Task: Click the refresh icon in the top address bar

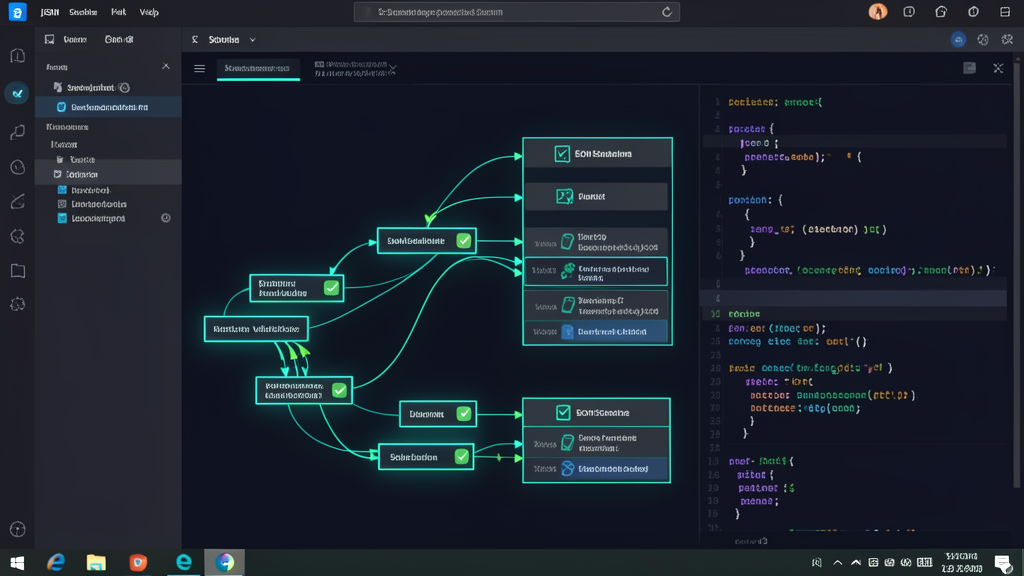Action: coord(667,12)
